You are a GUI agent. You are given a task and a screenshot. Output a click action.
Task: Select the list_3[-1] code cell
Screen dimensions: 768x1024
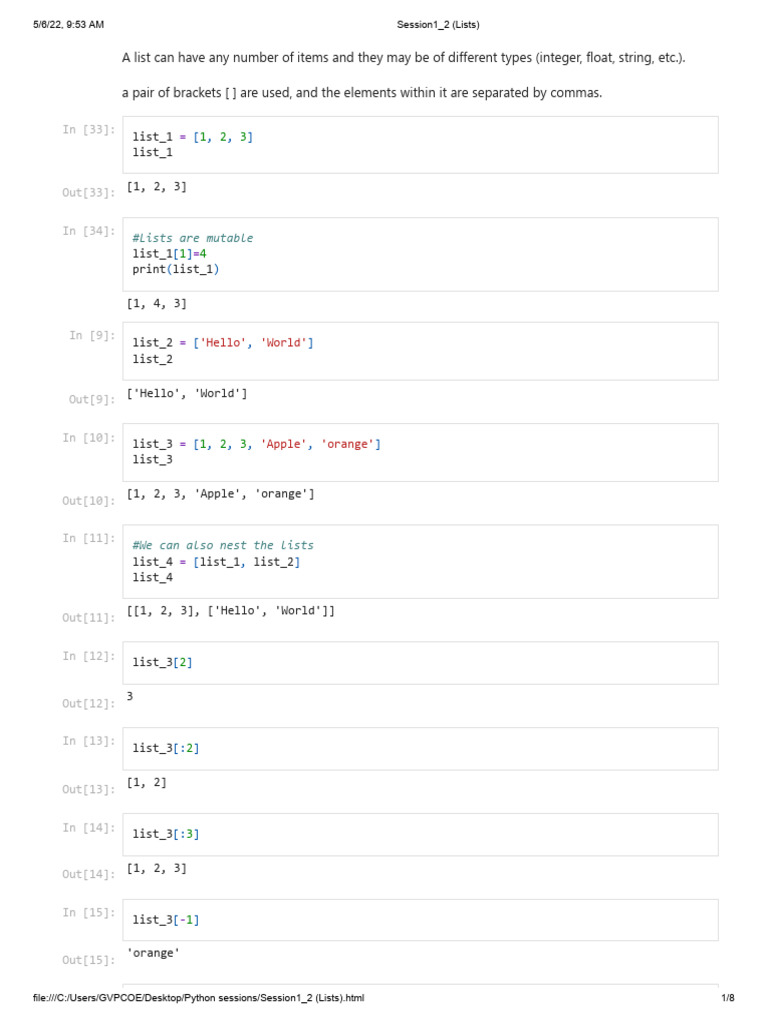[x=420, y=920]
